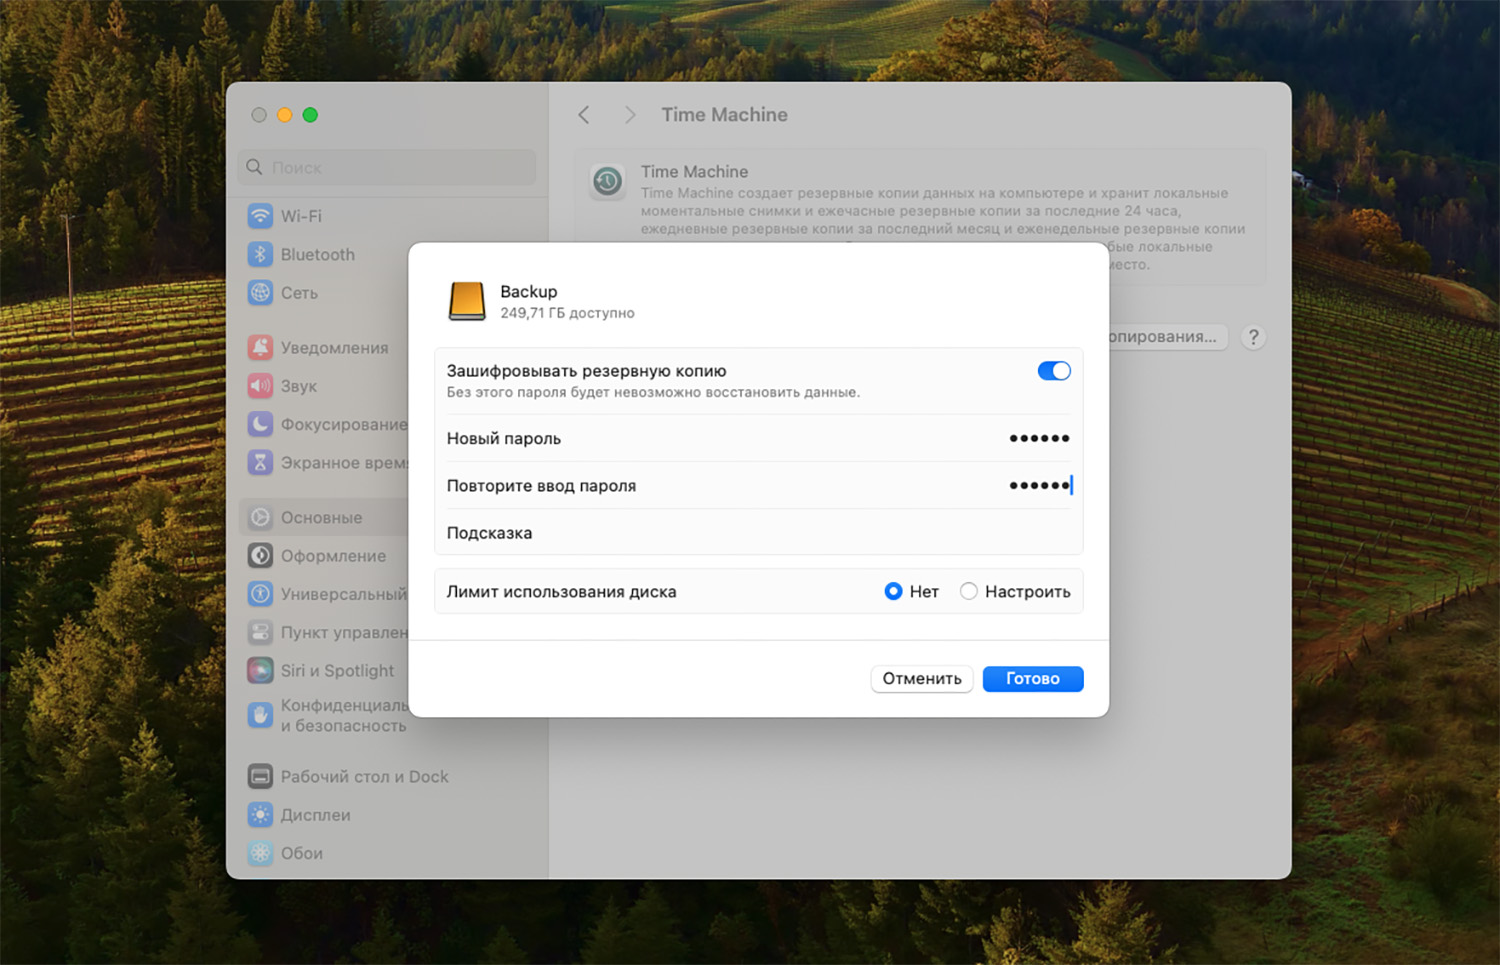Click the Пункт управления icon
1500x965 pixels.
coord(260,632)
